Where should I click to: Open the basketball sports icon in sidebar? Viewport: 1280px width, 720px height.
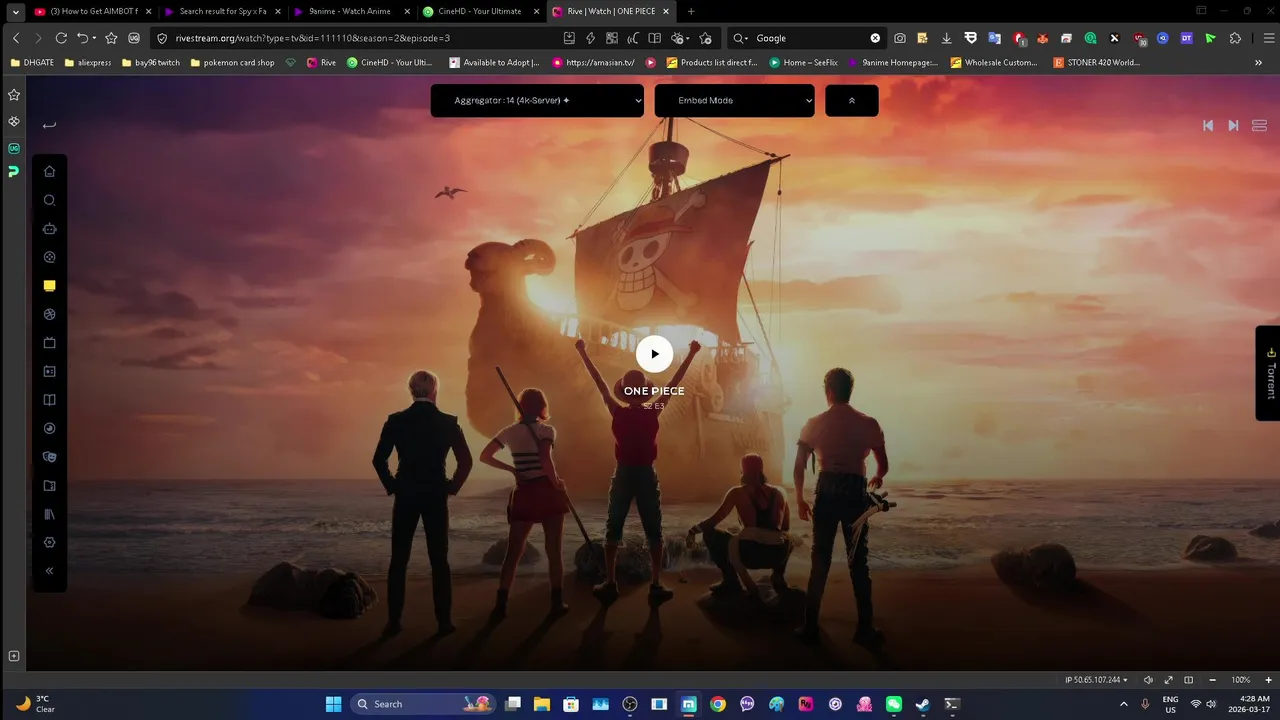click(x=49, y=314)
